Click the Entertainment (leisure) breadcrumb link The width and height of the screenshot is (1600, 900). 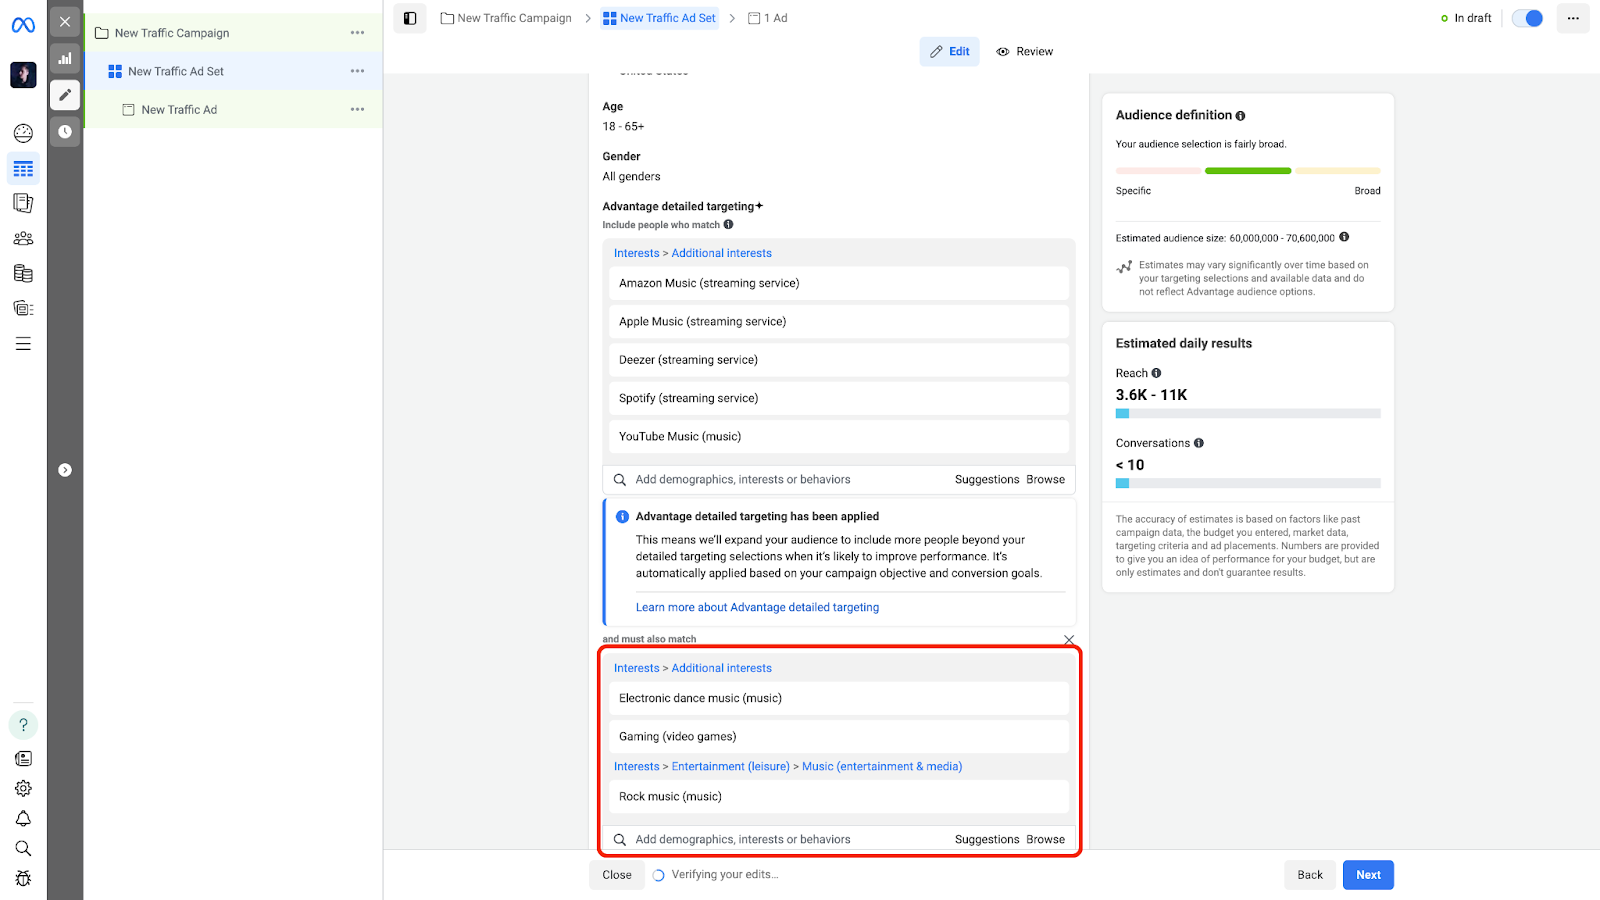(x=731, y=767)
